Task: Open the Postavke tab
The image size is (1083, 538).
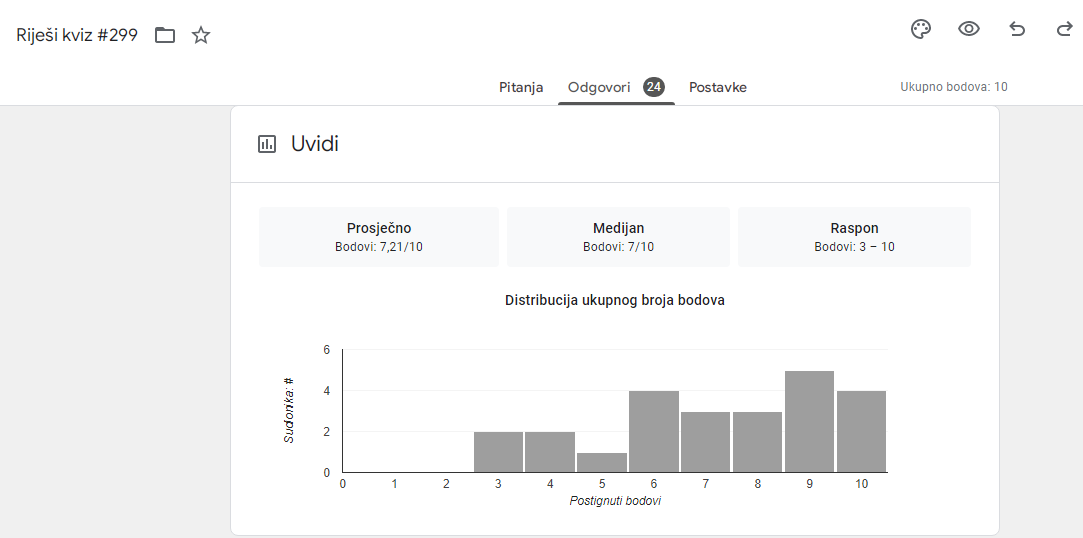Action: click(x=718, y=88)
